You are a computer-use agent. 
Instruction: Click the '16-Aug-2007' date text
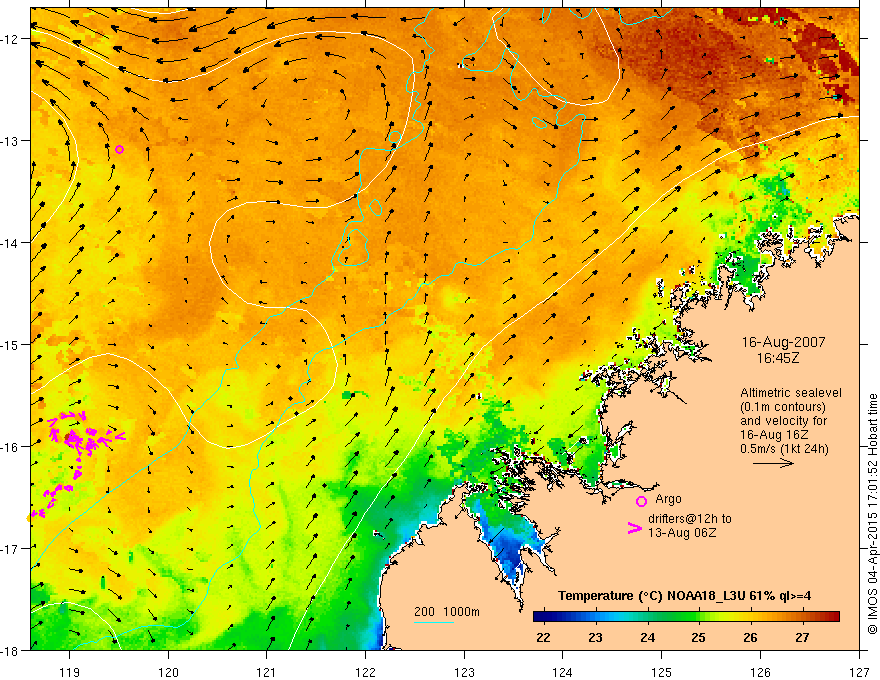(x=783, y=342)
